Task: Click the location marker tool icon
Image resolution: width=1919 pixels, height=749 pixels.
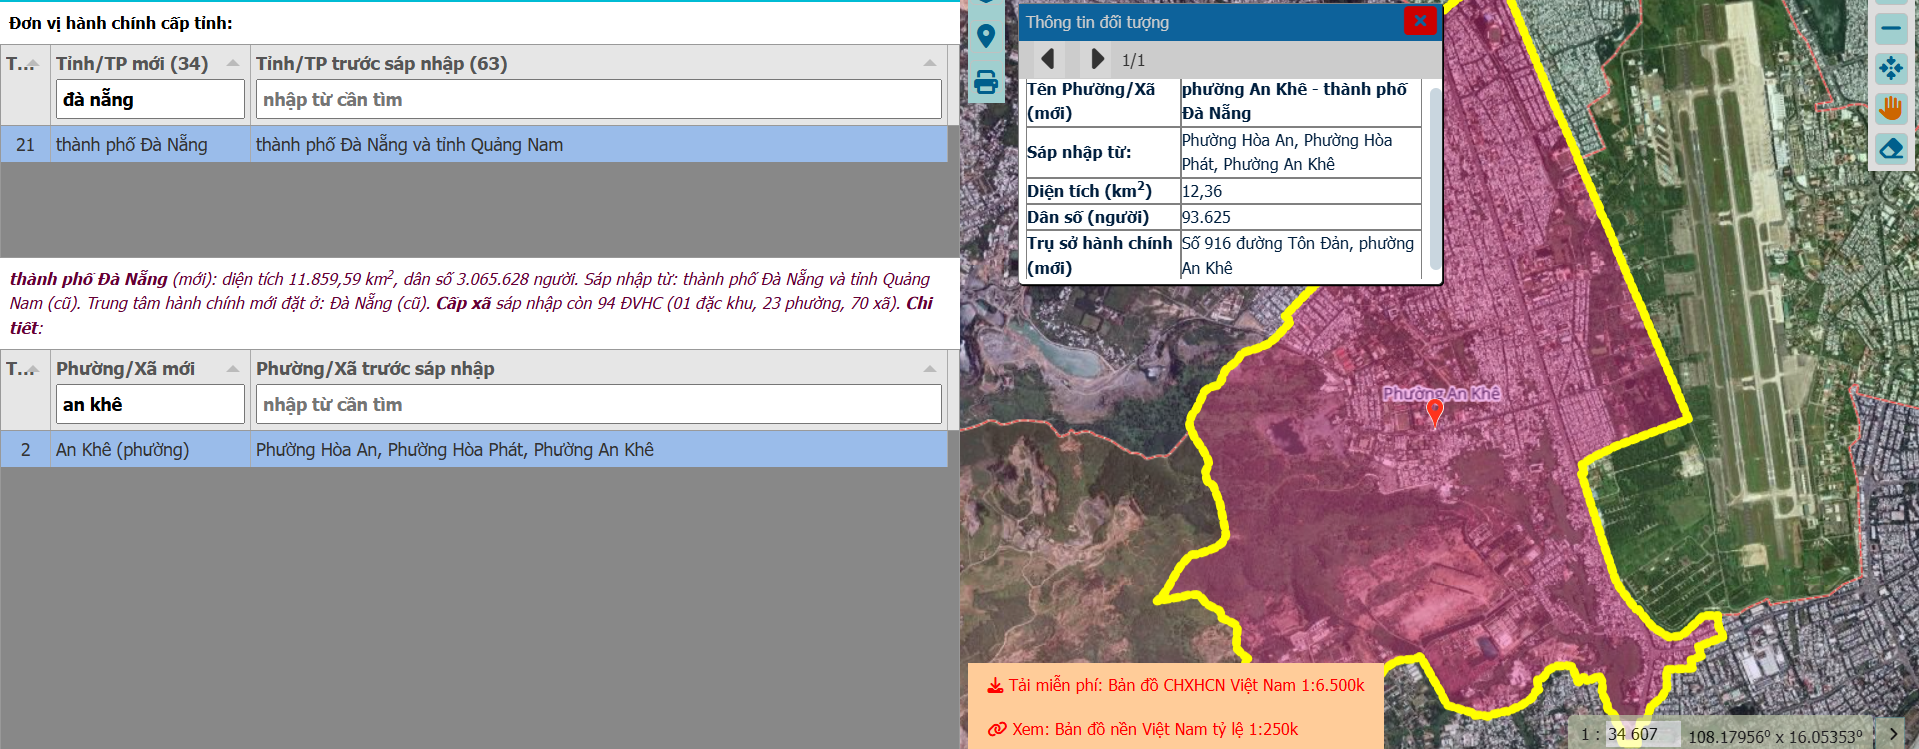Action: tap(986, 37)
